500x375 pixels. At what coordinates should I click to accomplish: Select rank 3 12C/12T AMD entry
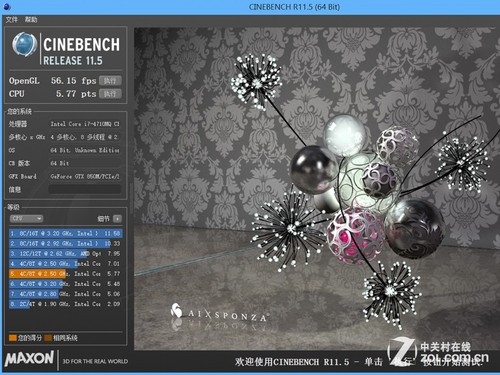pyautogui.click(x=66, y=254)
